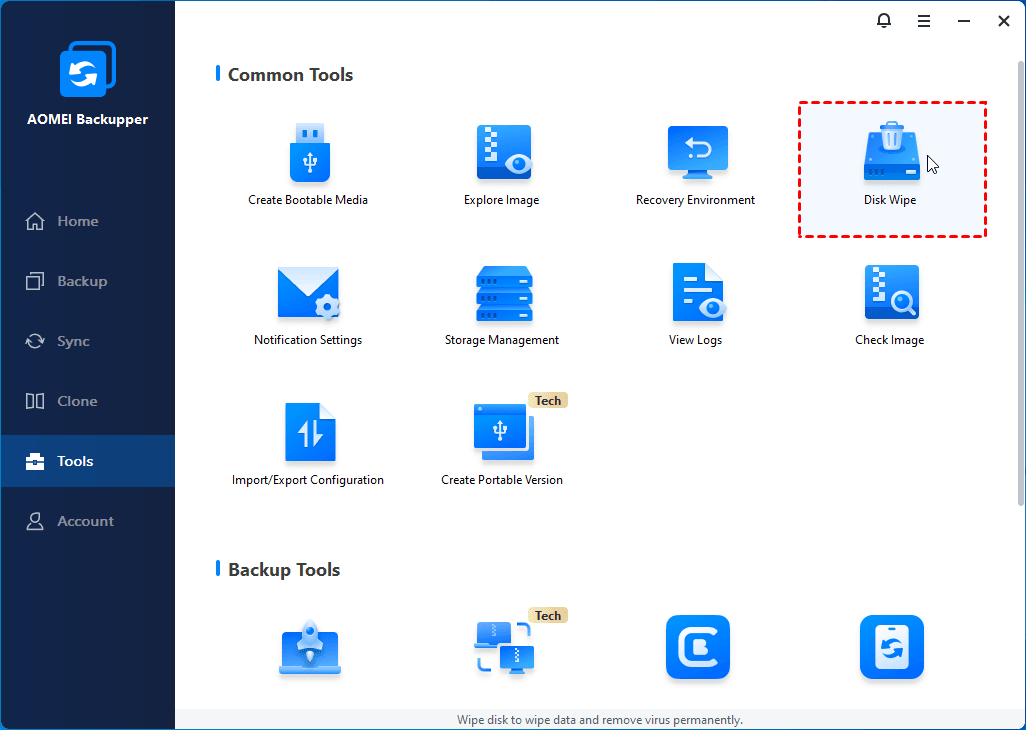Open Notification Settings envelope icon

[308, 294]
